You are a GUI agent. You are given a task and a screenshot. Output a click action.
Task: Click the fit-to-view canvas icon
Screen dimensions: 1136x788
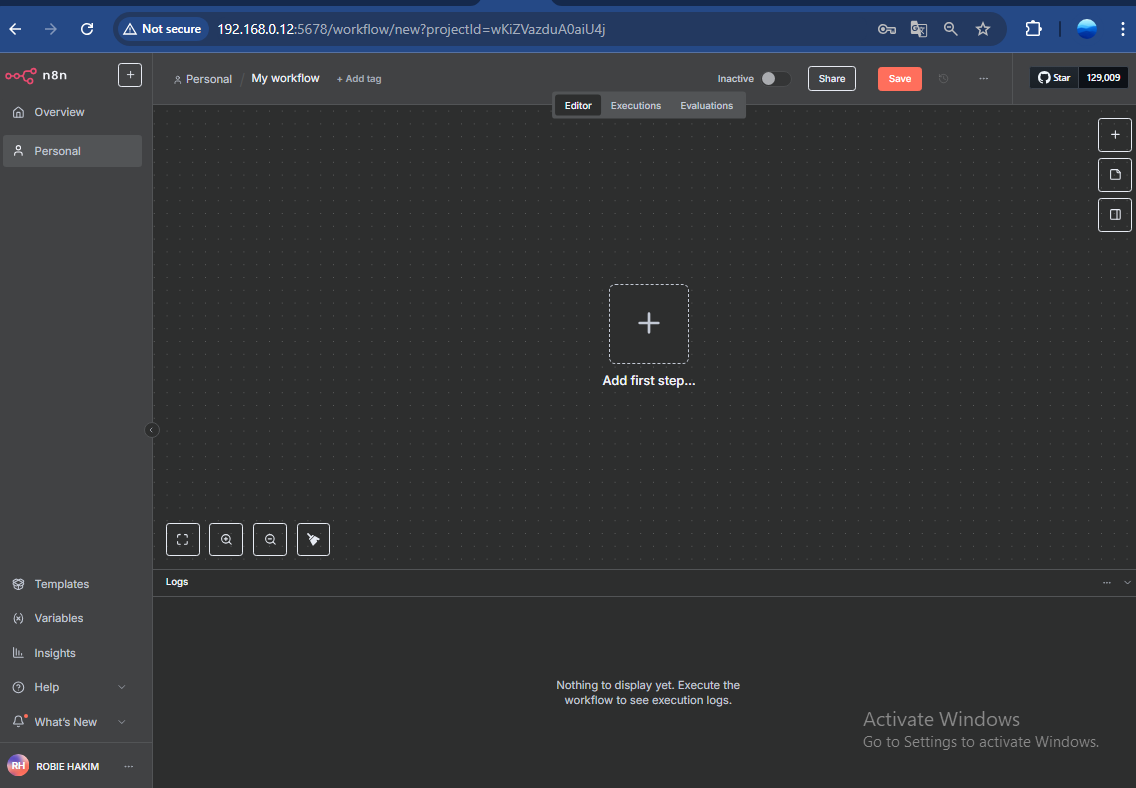click(183, 540)
